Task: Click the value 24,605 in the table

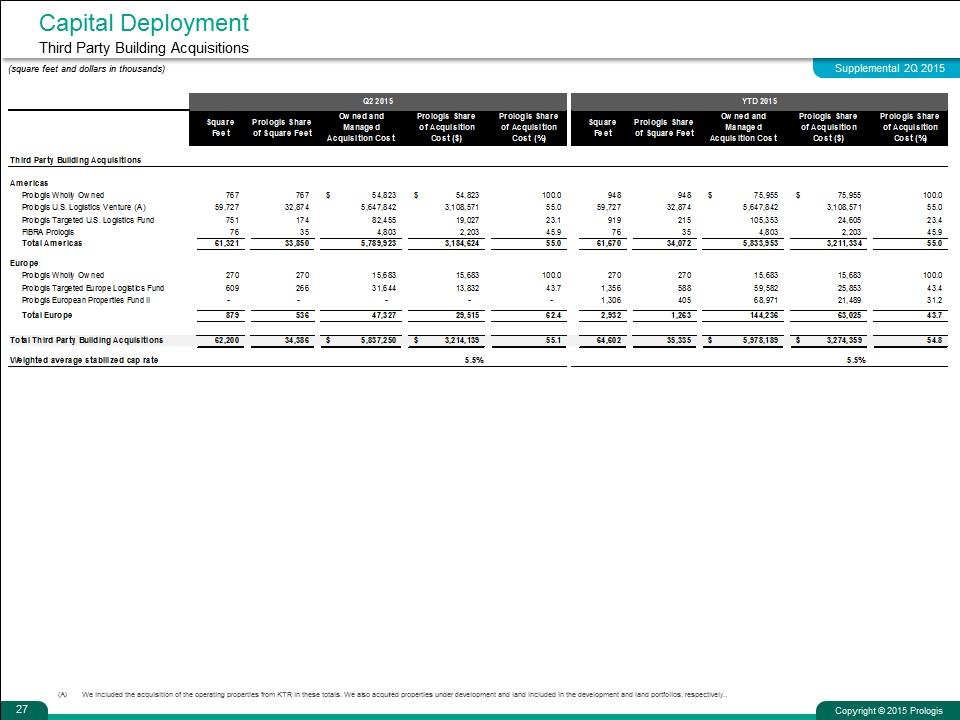Action: point(849,220)
